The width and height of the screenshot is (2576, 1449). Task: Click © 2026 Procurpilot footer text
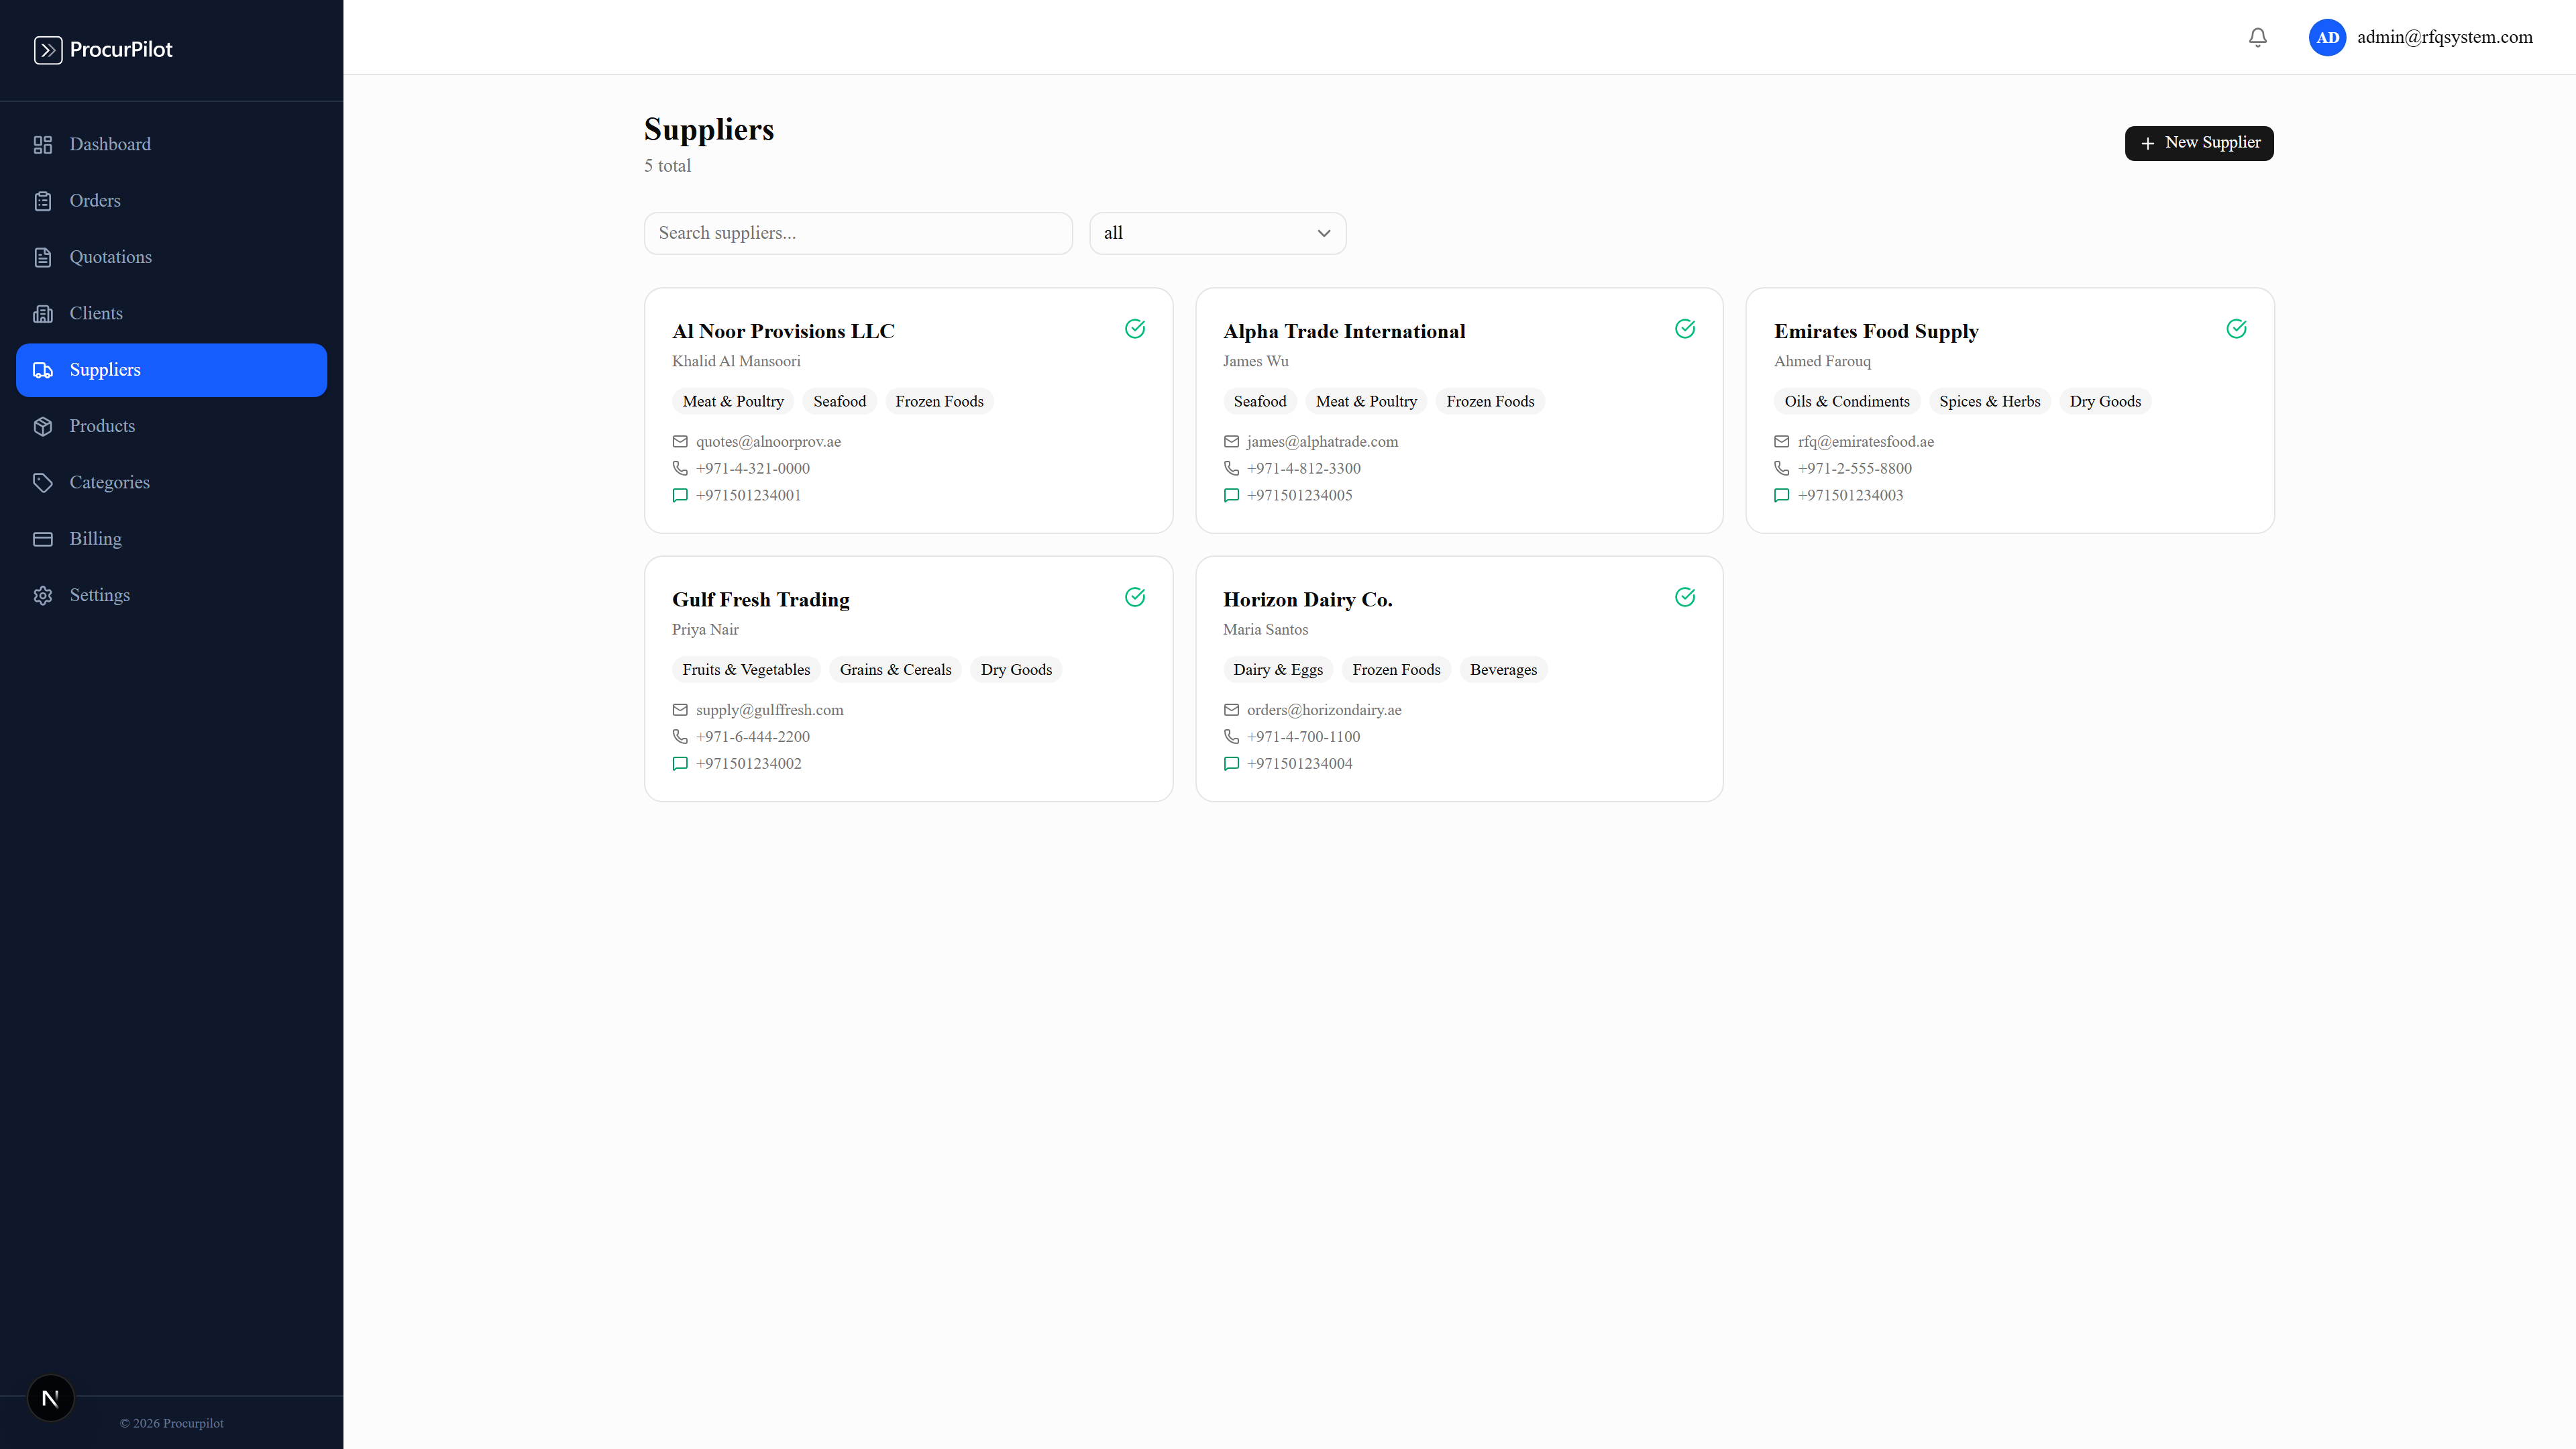(172, 1423)
